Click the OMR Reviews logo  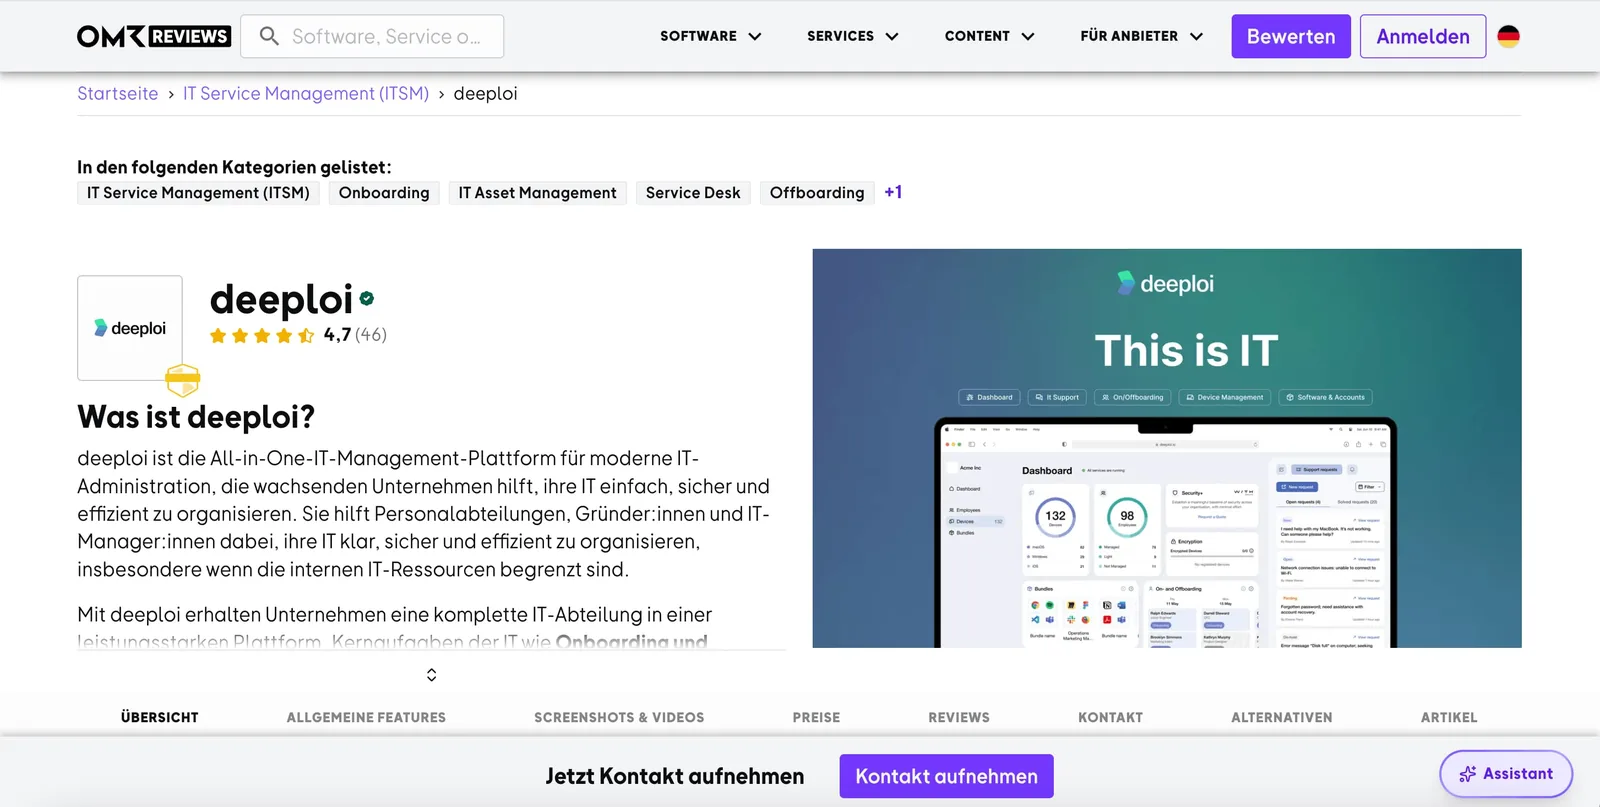[x=154, y=36]
